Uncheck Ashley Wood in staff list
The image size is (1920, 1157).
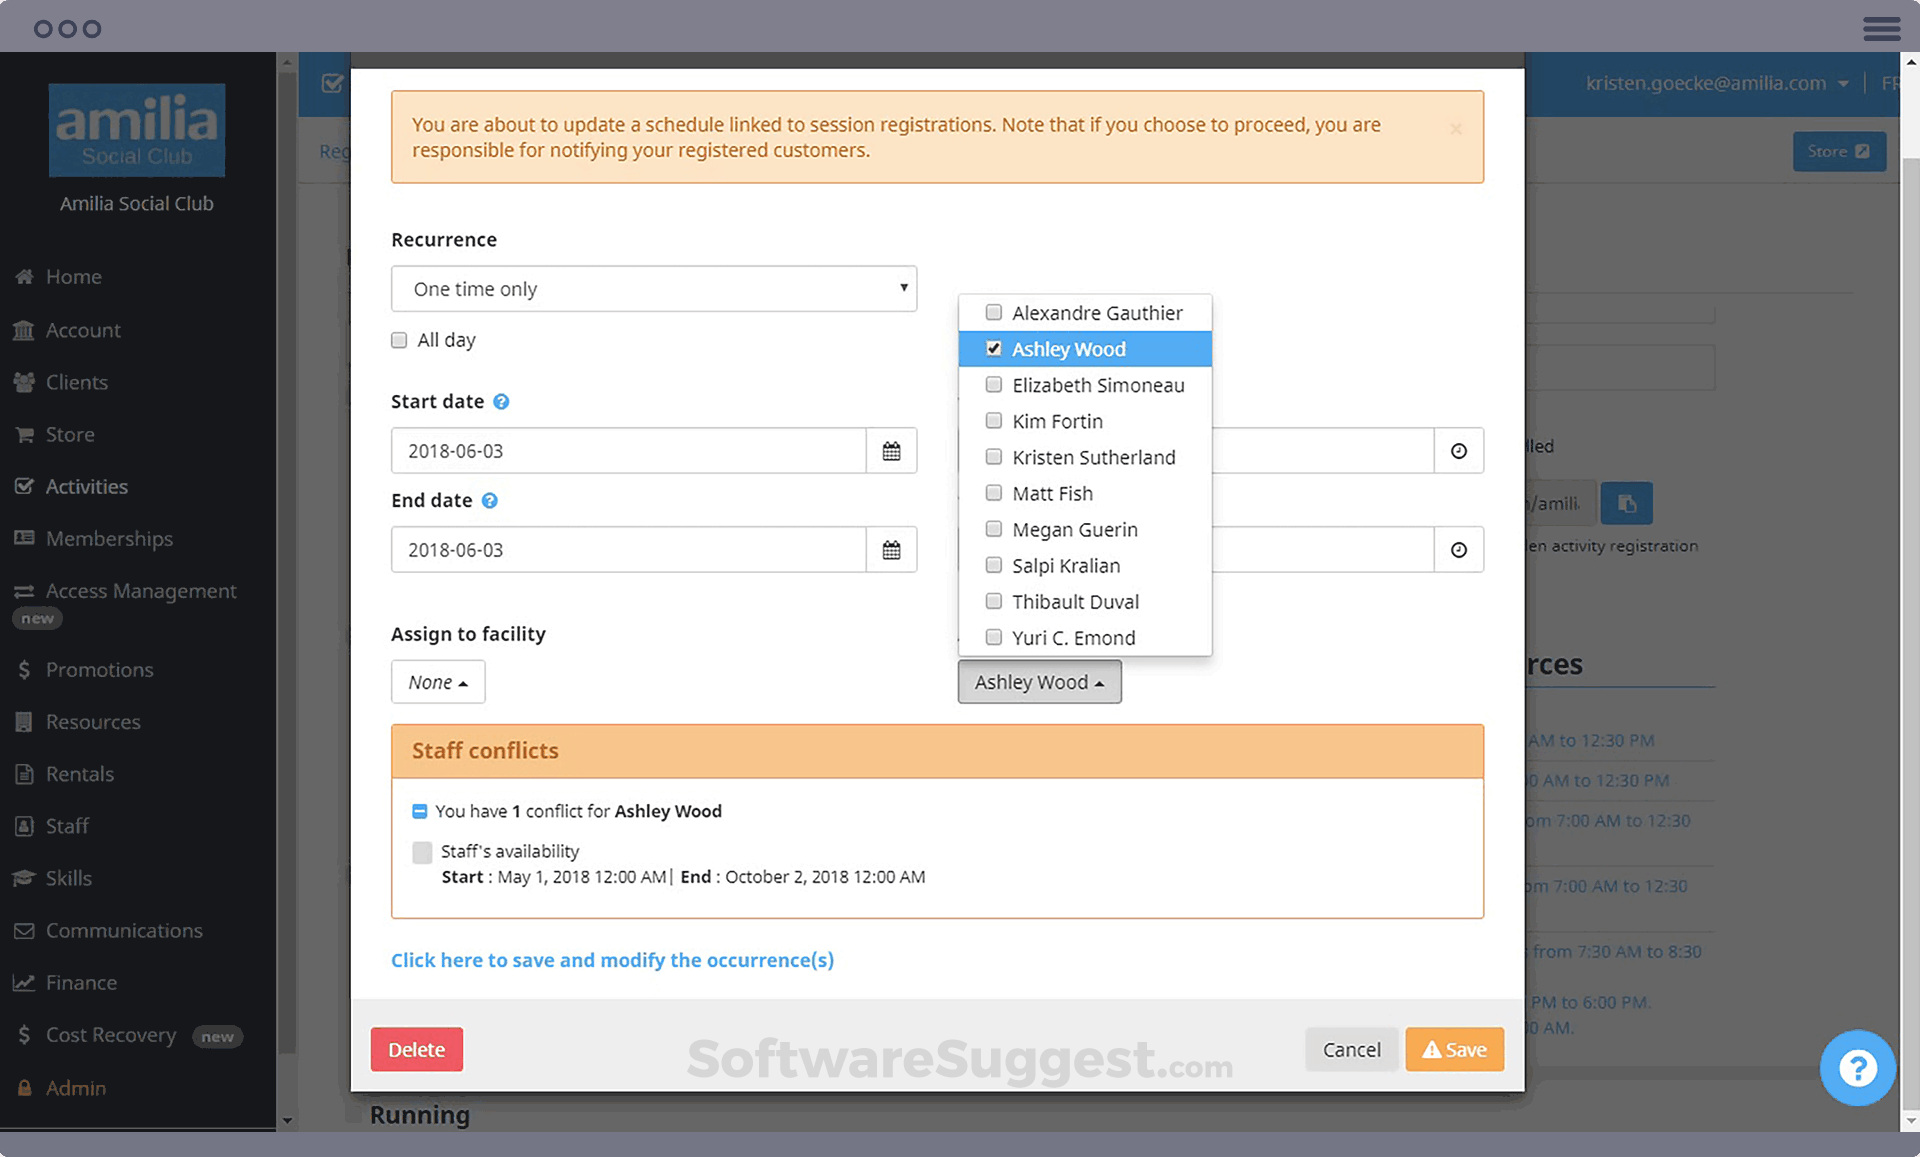pos(993,349)
